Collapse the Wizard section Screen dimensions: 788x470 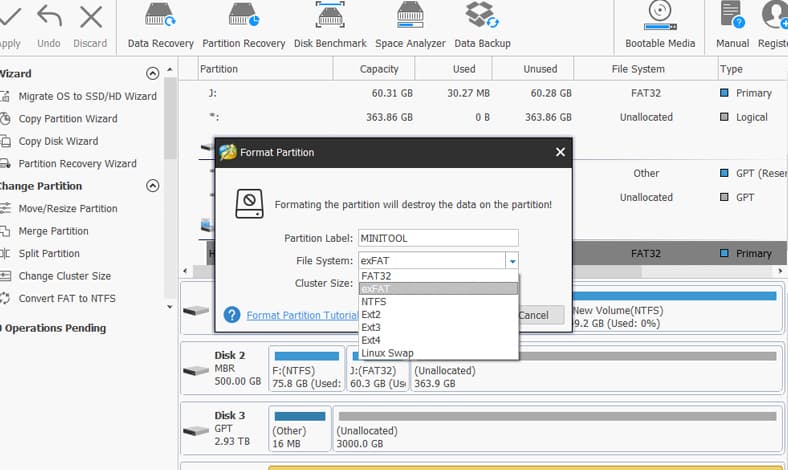[152, 73]
